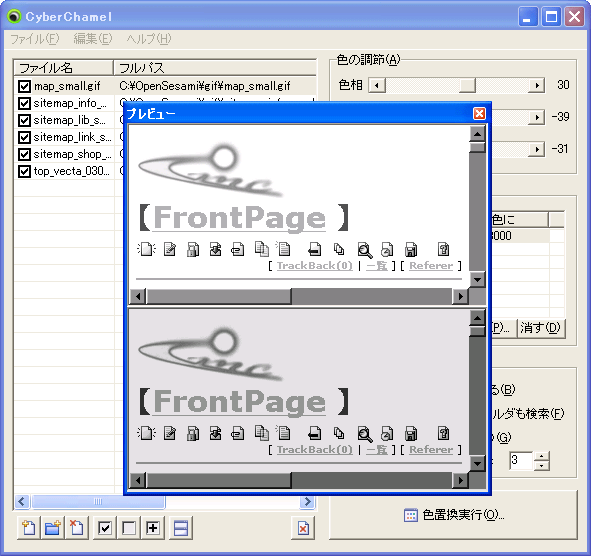The image size is (591, 556).
Task: Click scroll-down arrow in original preview pane
Action: [x=477, y=280]
